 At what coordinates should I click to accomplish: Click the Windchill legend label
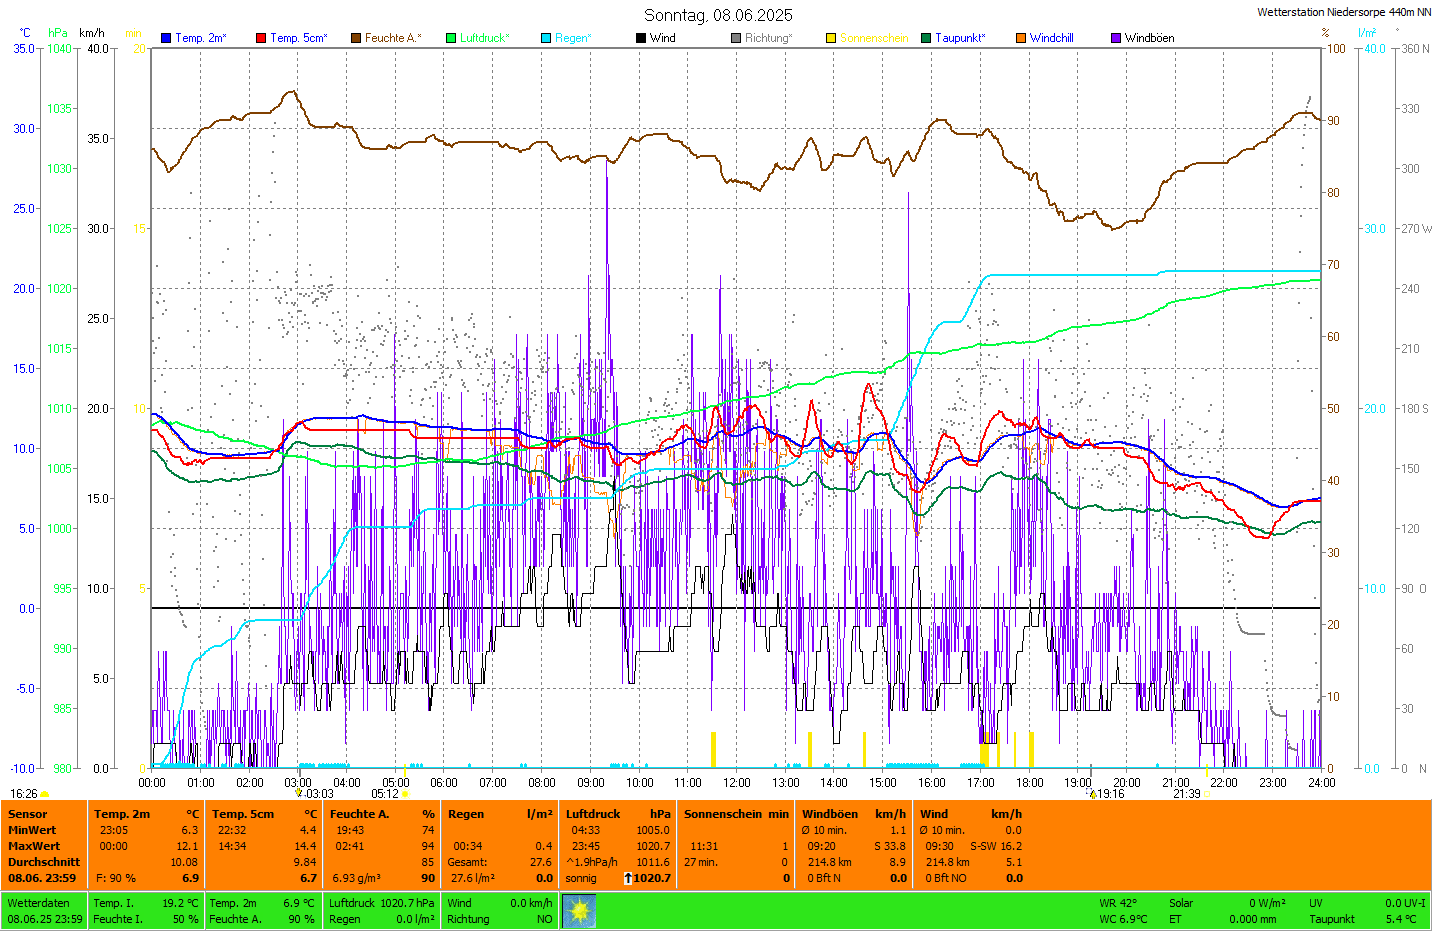point(1051,38)
